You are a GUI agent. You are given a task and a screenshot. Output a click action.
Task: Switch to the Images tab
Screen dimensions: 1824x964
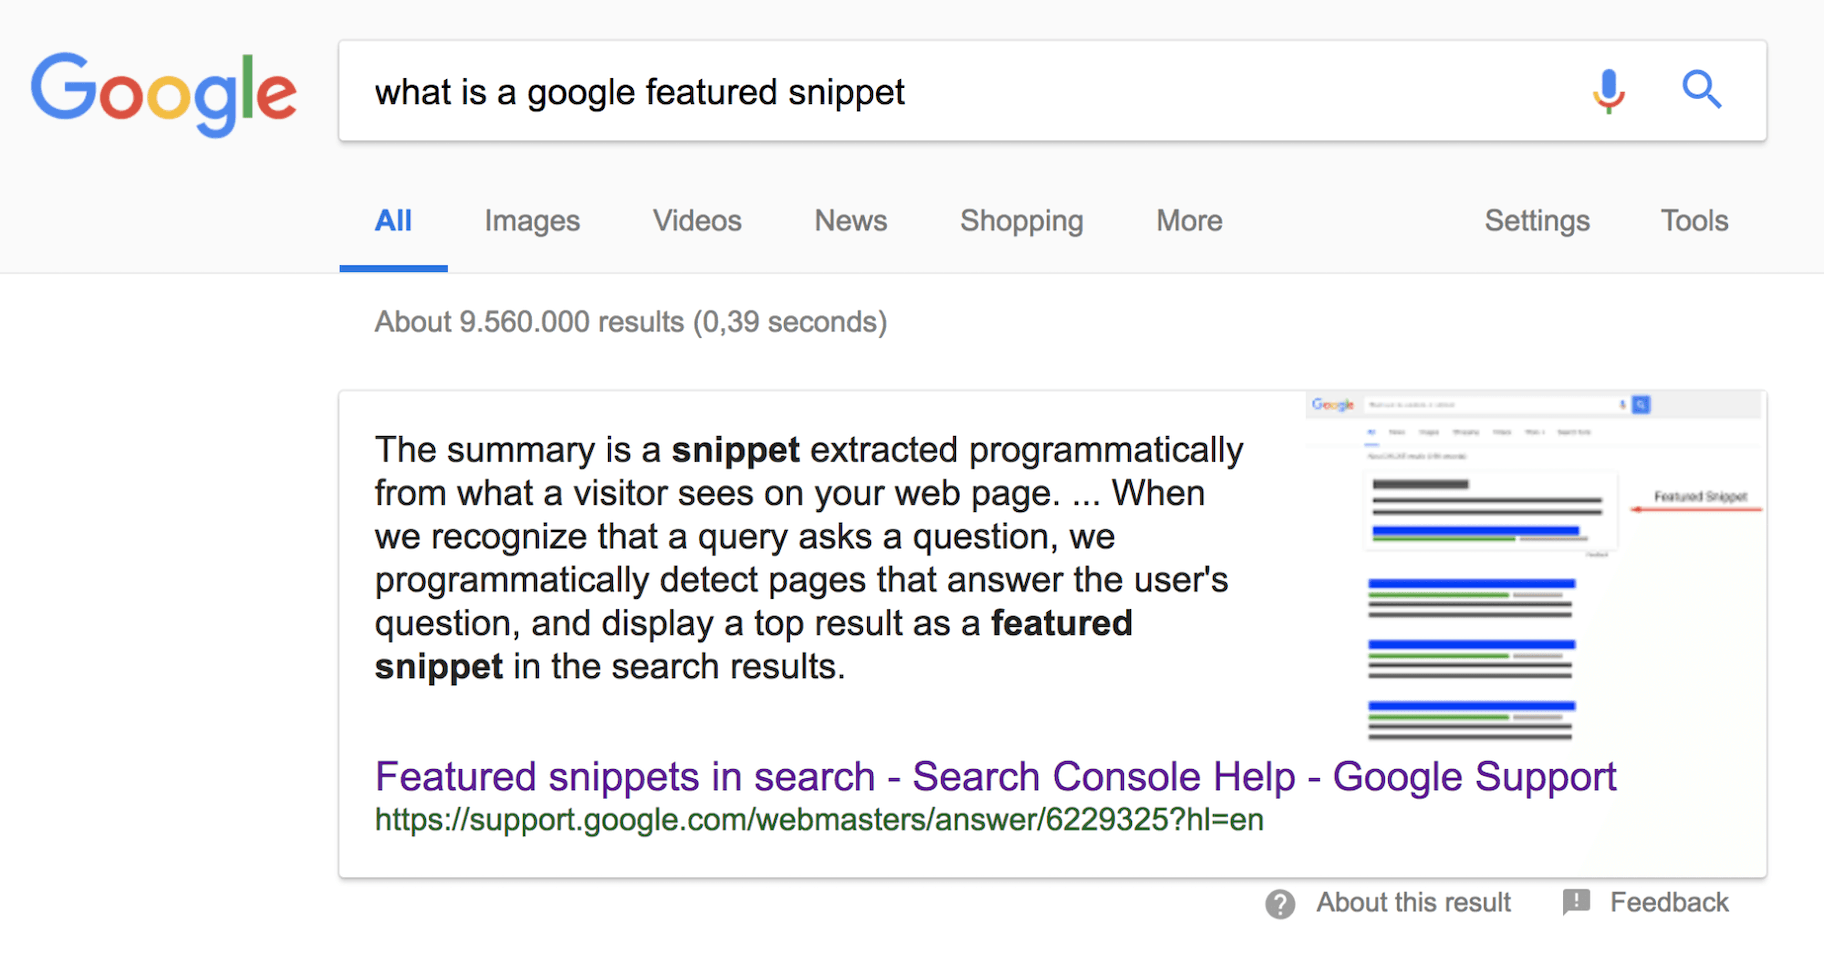532,221
